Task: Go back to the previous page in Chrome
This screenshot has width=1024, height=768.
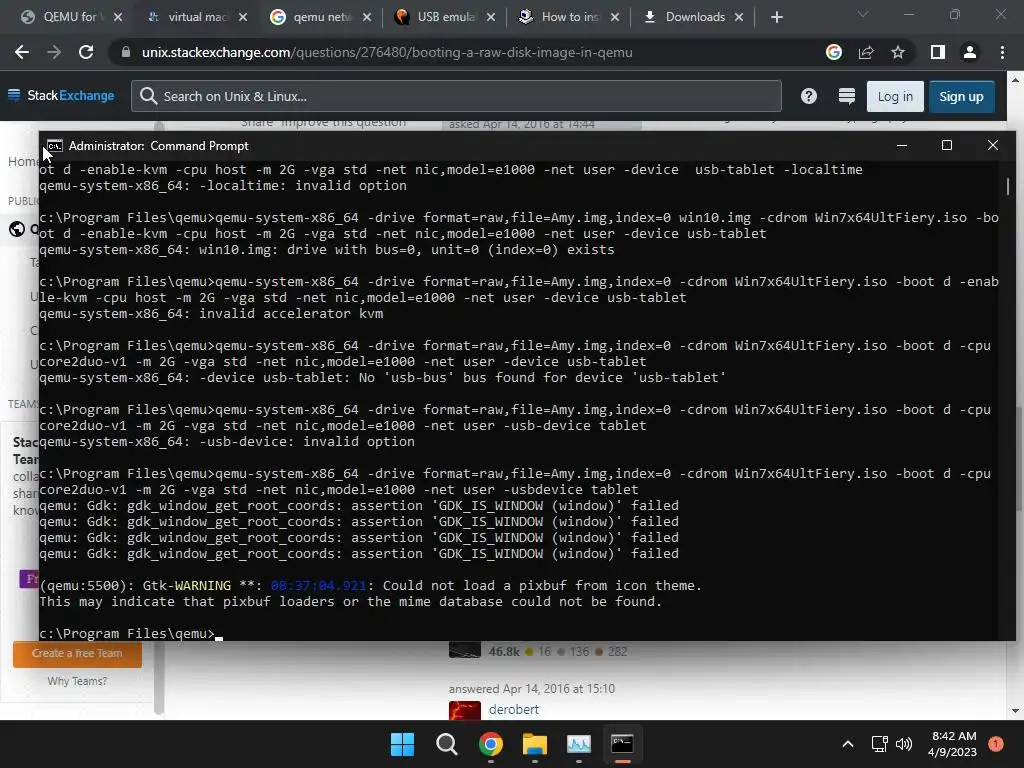Action: click(x=22, y=52)
